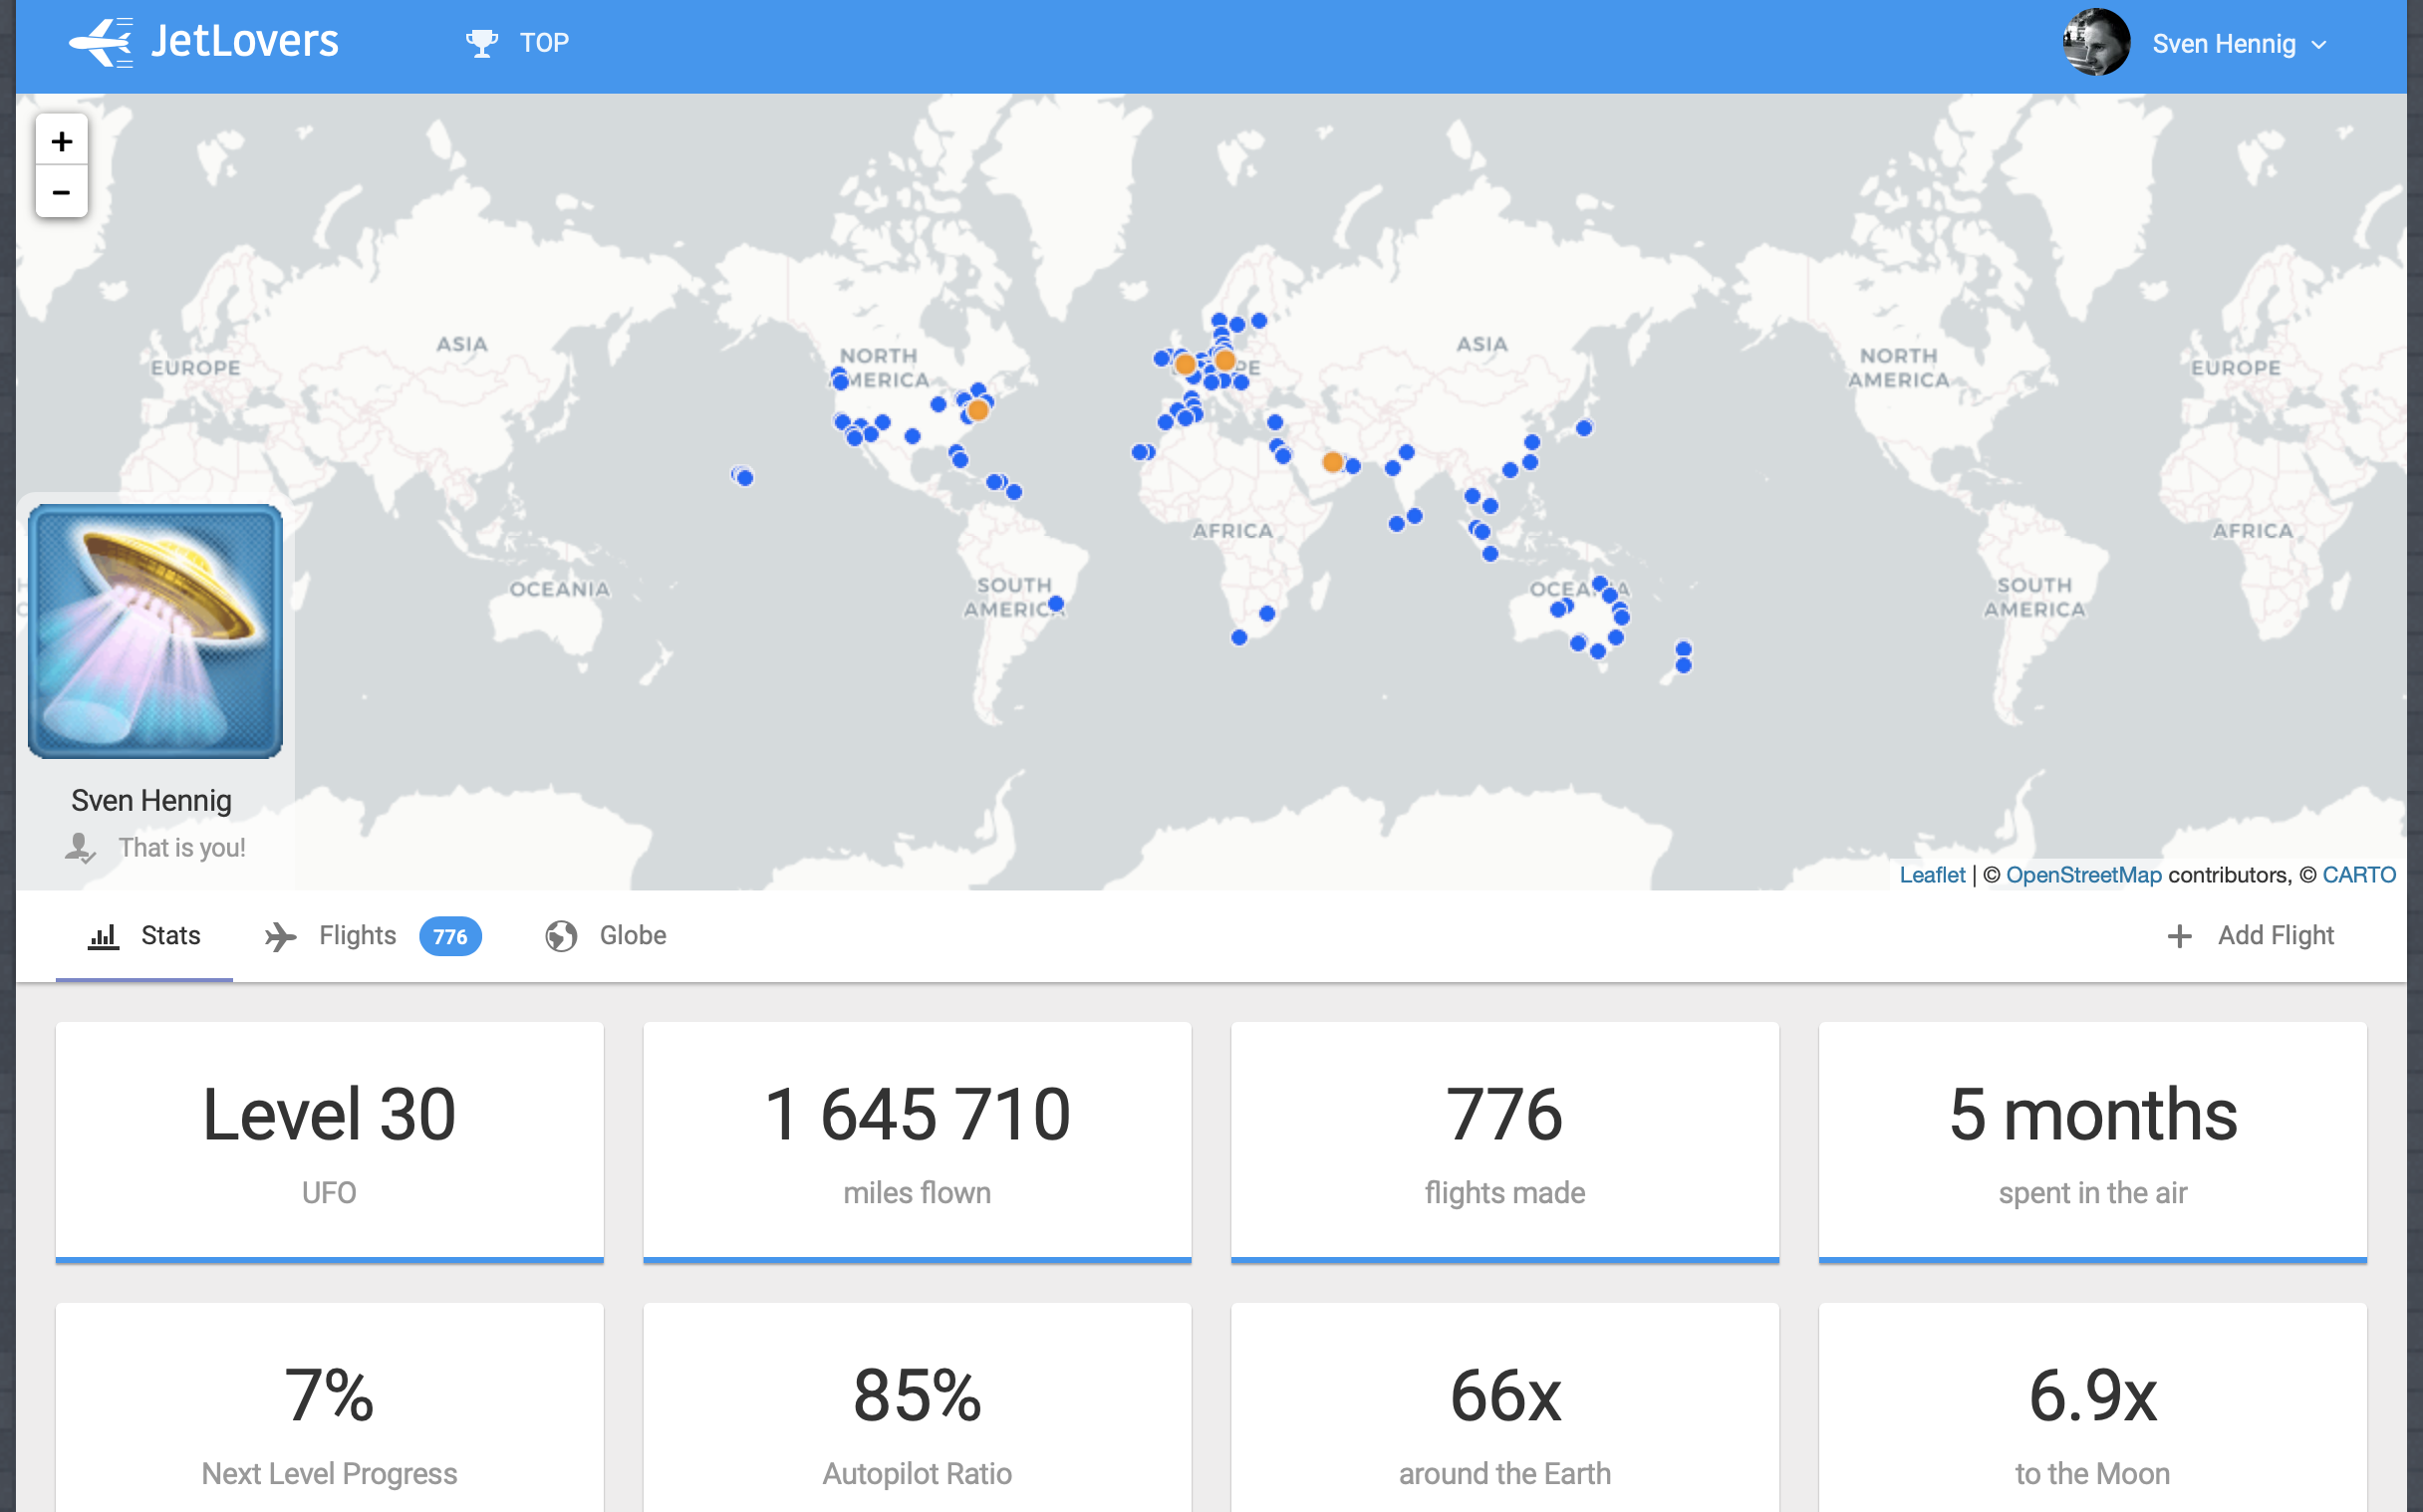2423x1512 pixels.
Task: Open the Sven Hennig account menu
Action: pyautogui.click(x=2223, y=44)
